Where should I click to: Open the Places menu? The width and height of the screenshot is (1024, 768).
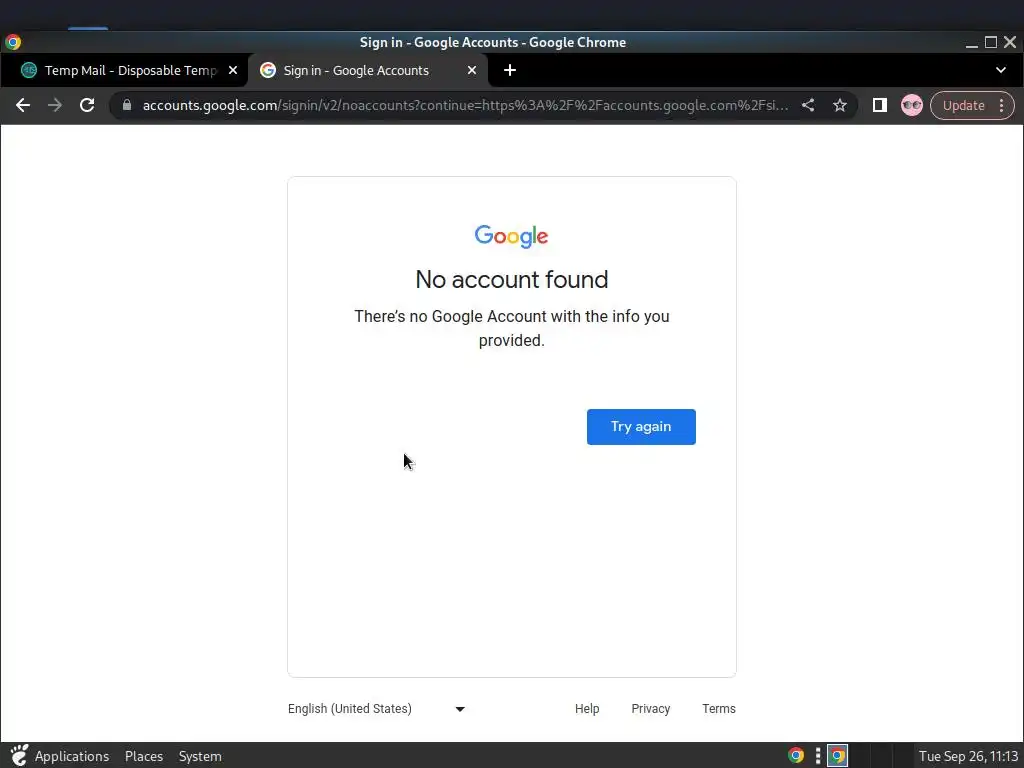tap(144, 756)
